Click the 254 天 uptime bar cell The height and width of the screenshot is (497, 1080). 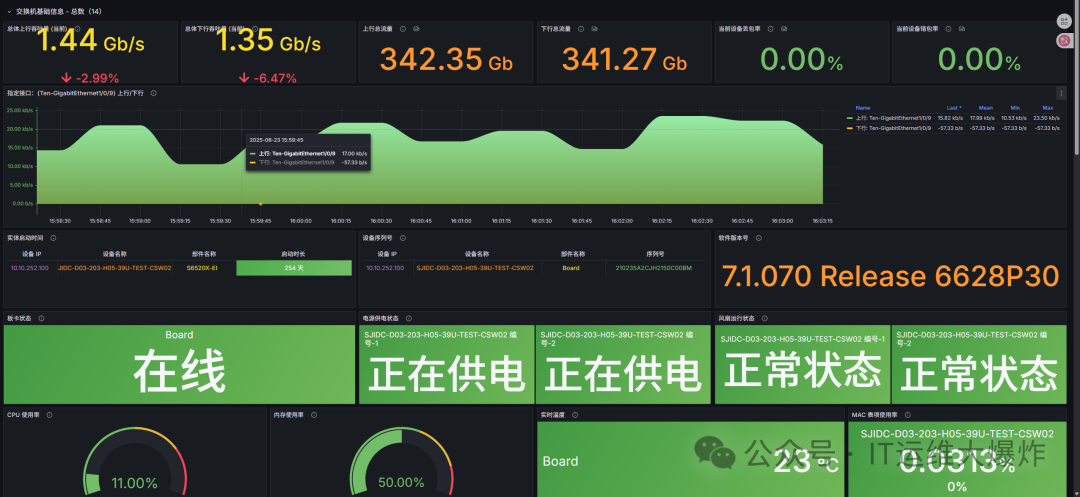click(294, 268)
